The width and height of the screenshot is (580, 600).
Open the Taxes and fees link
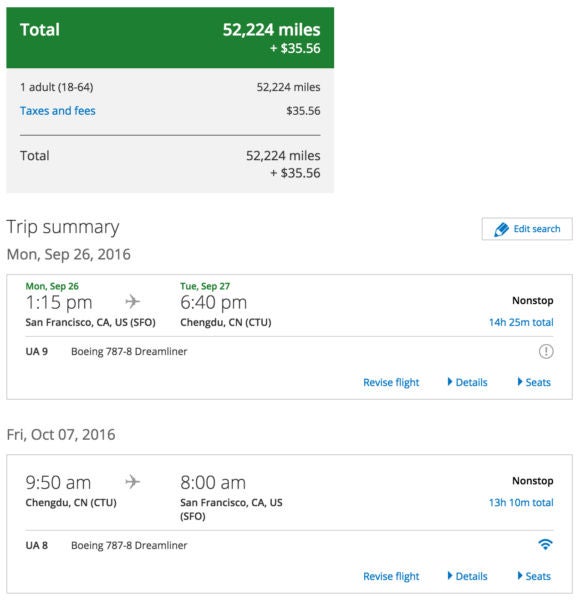pos(58,111)
